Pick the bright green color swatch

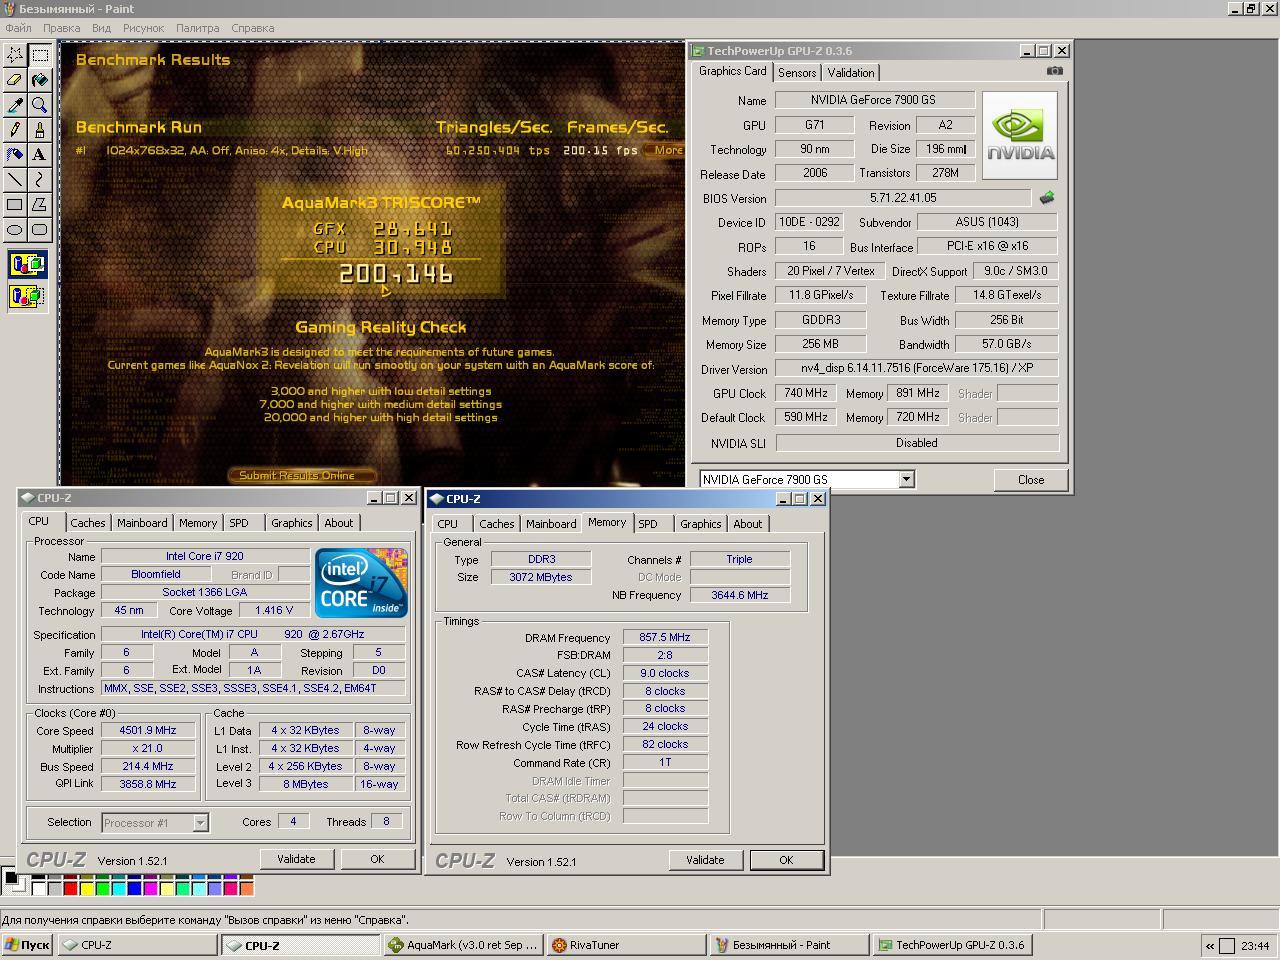point(102,887)
